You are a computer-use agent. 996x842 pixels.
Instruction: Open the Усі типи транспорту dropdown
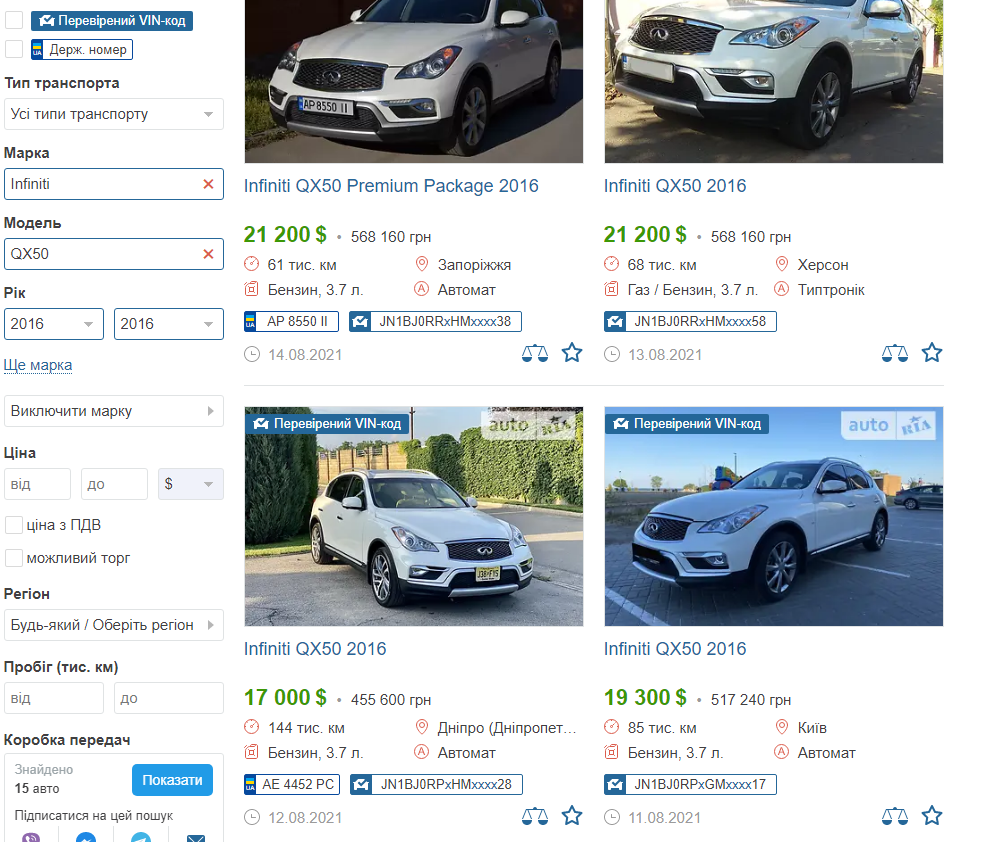113,114
